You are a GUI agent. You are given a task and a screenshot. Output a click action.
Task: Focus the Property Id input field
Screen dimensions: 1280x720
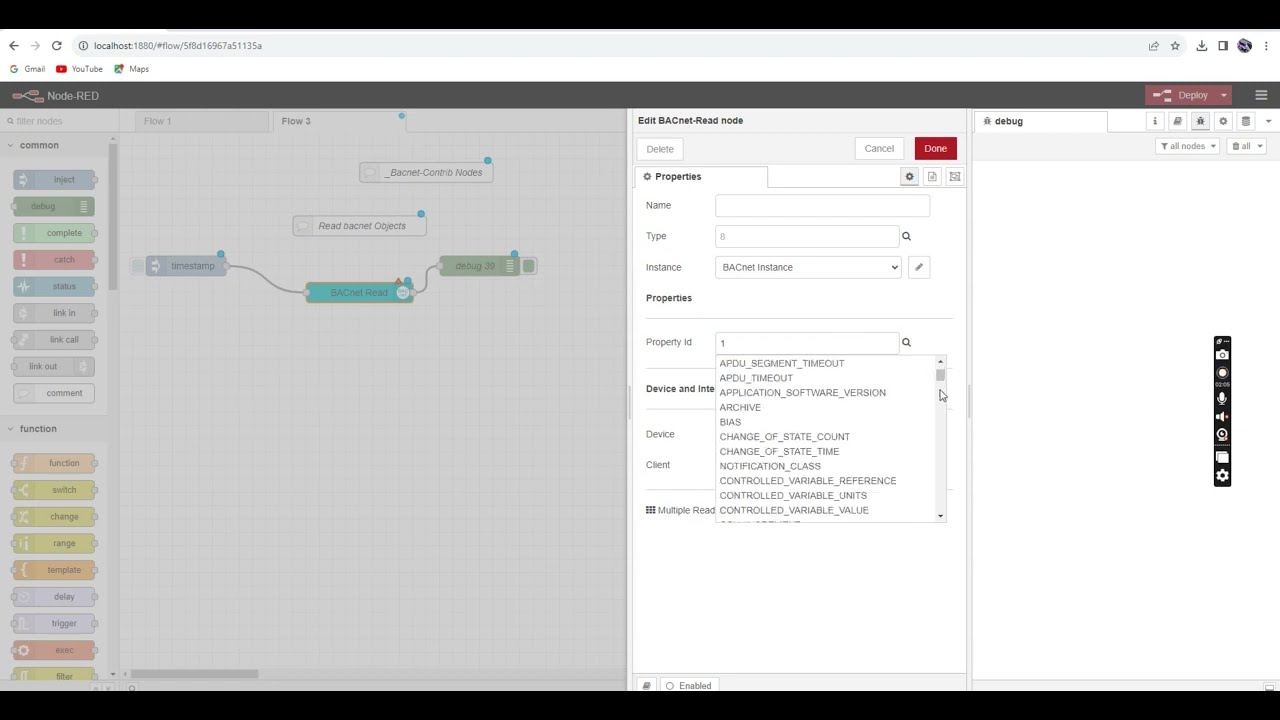(808, 343)
